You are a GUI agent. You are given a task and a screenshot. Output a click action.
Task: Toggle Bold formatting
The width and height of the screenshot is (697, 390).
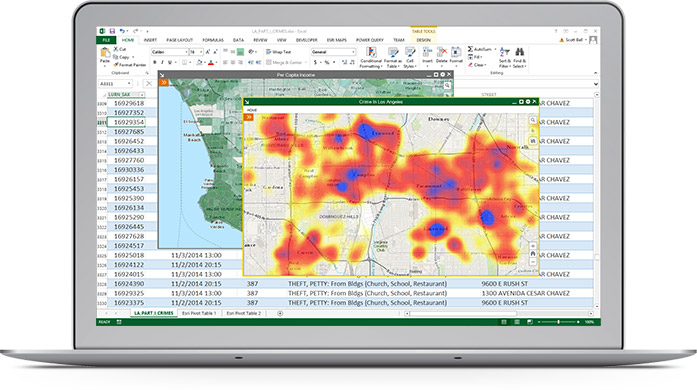click(155, 62)
